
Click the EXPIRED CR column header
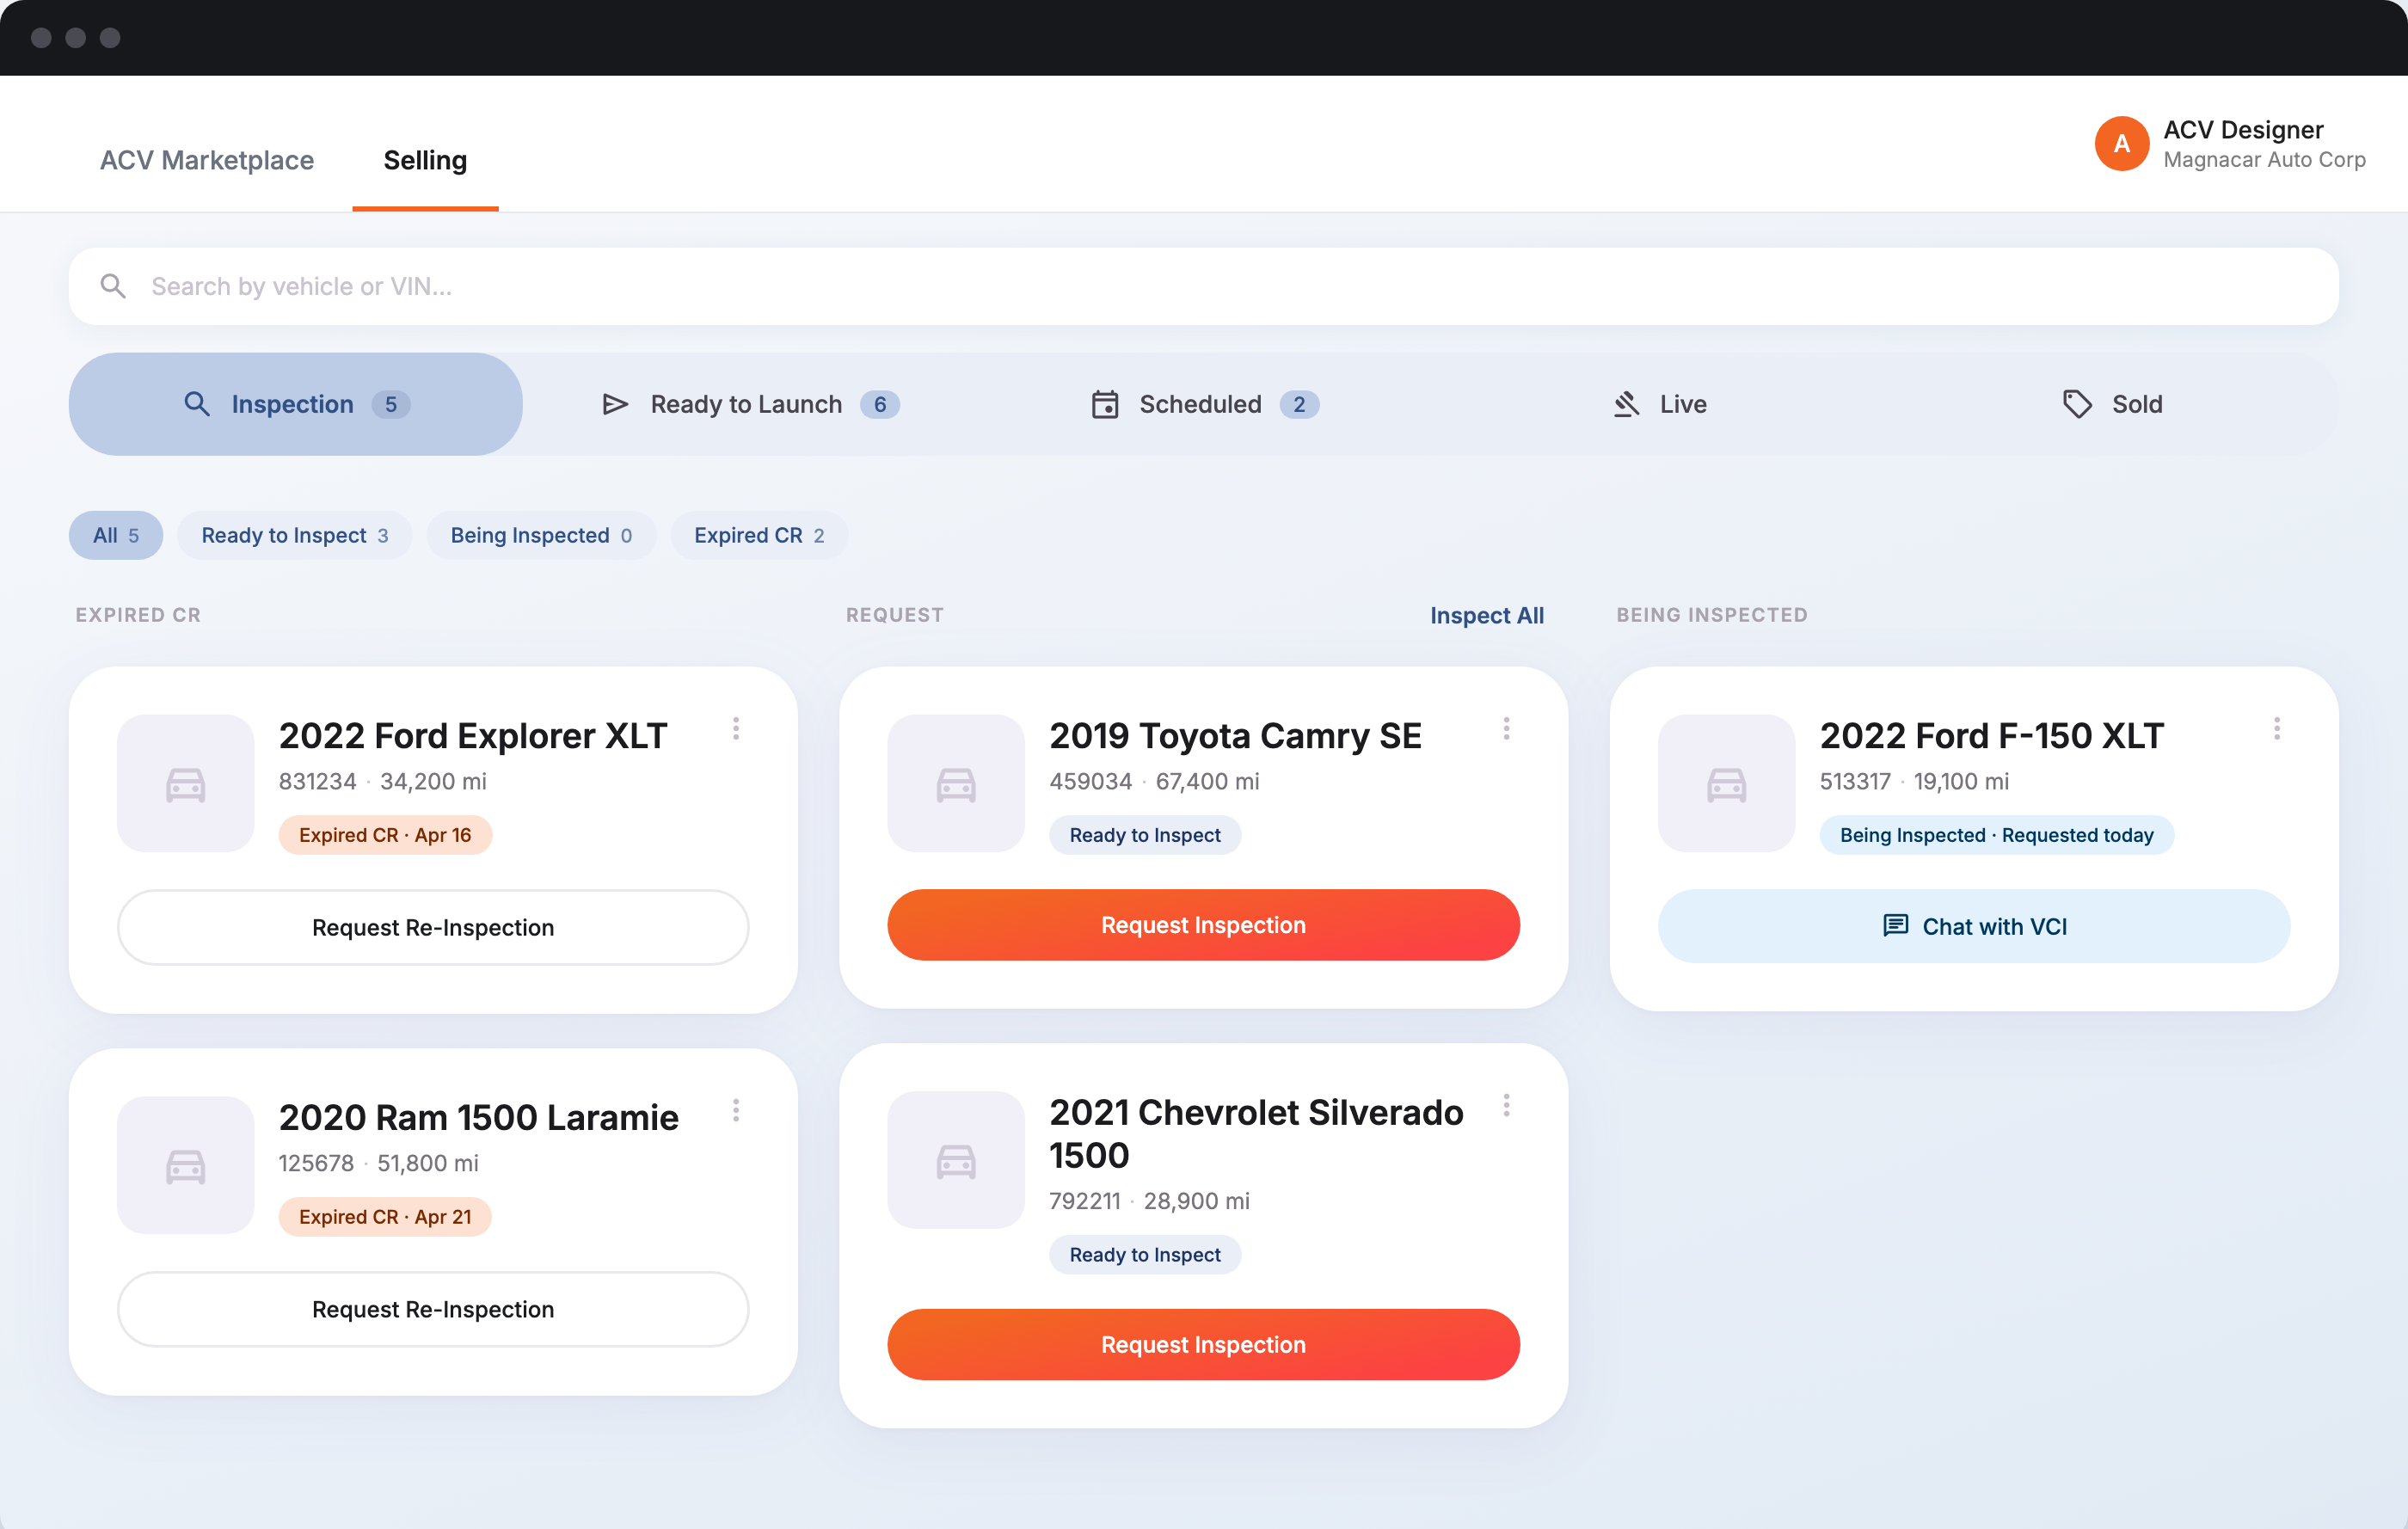click(138, 615)
